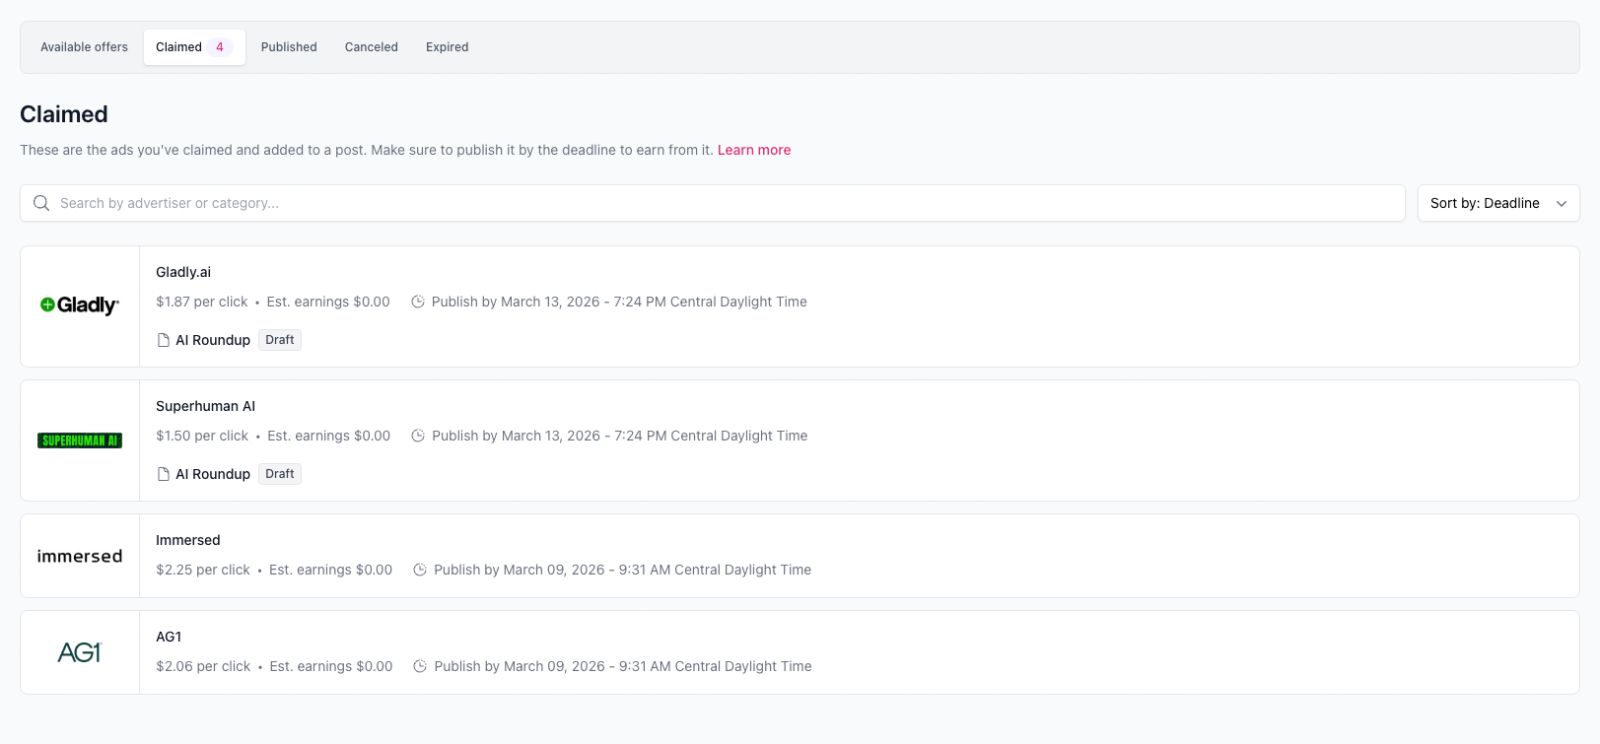
Task: Switch to the Available offers tab
Action: tap(84, 47)
